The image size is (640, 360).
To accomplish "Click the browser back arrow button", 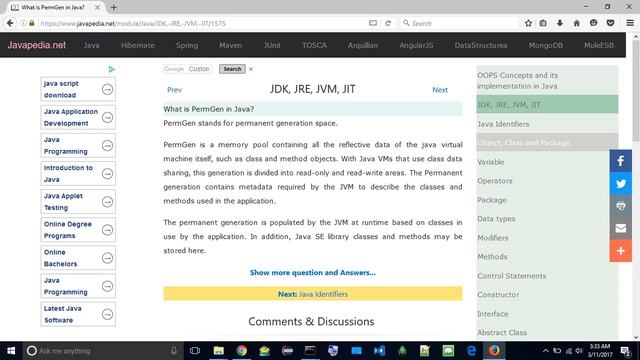I will click(10, 23).
